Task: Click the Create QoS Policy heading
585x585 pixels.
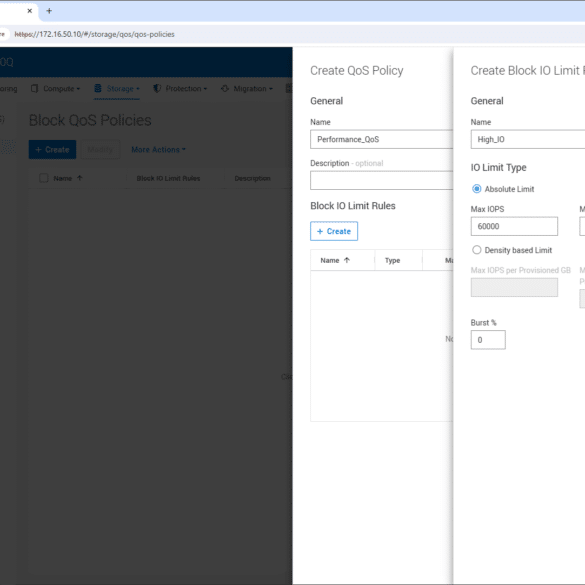Action: 357,71
